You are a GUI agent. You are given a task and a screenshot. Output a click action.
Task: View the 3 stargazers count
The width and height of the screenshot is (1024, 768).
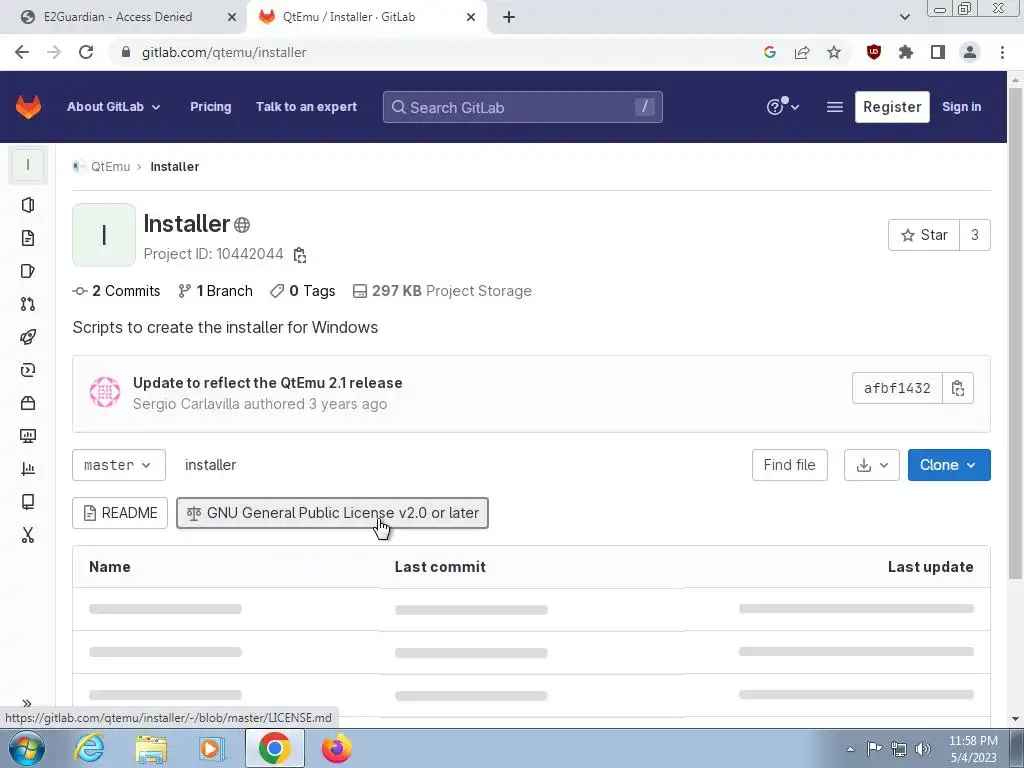(x=975, y=235)
